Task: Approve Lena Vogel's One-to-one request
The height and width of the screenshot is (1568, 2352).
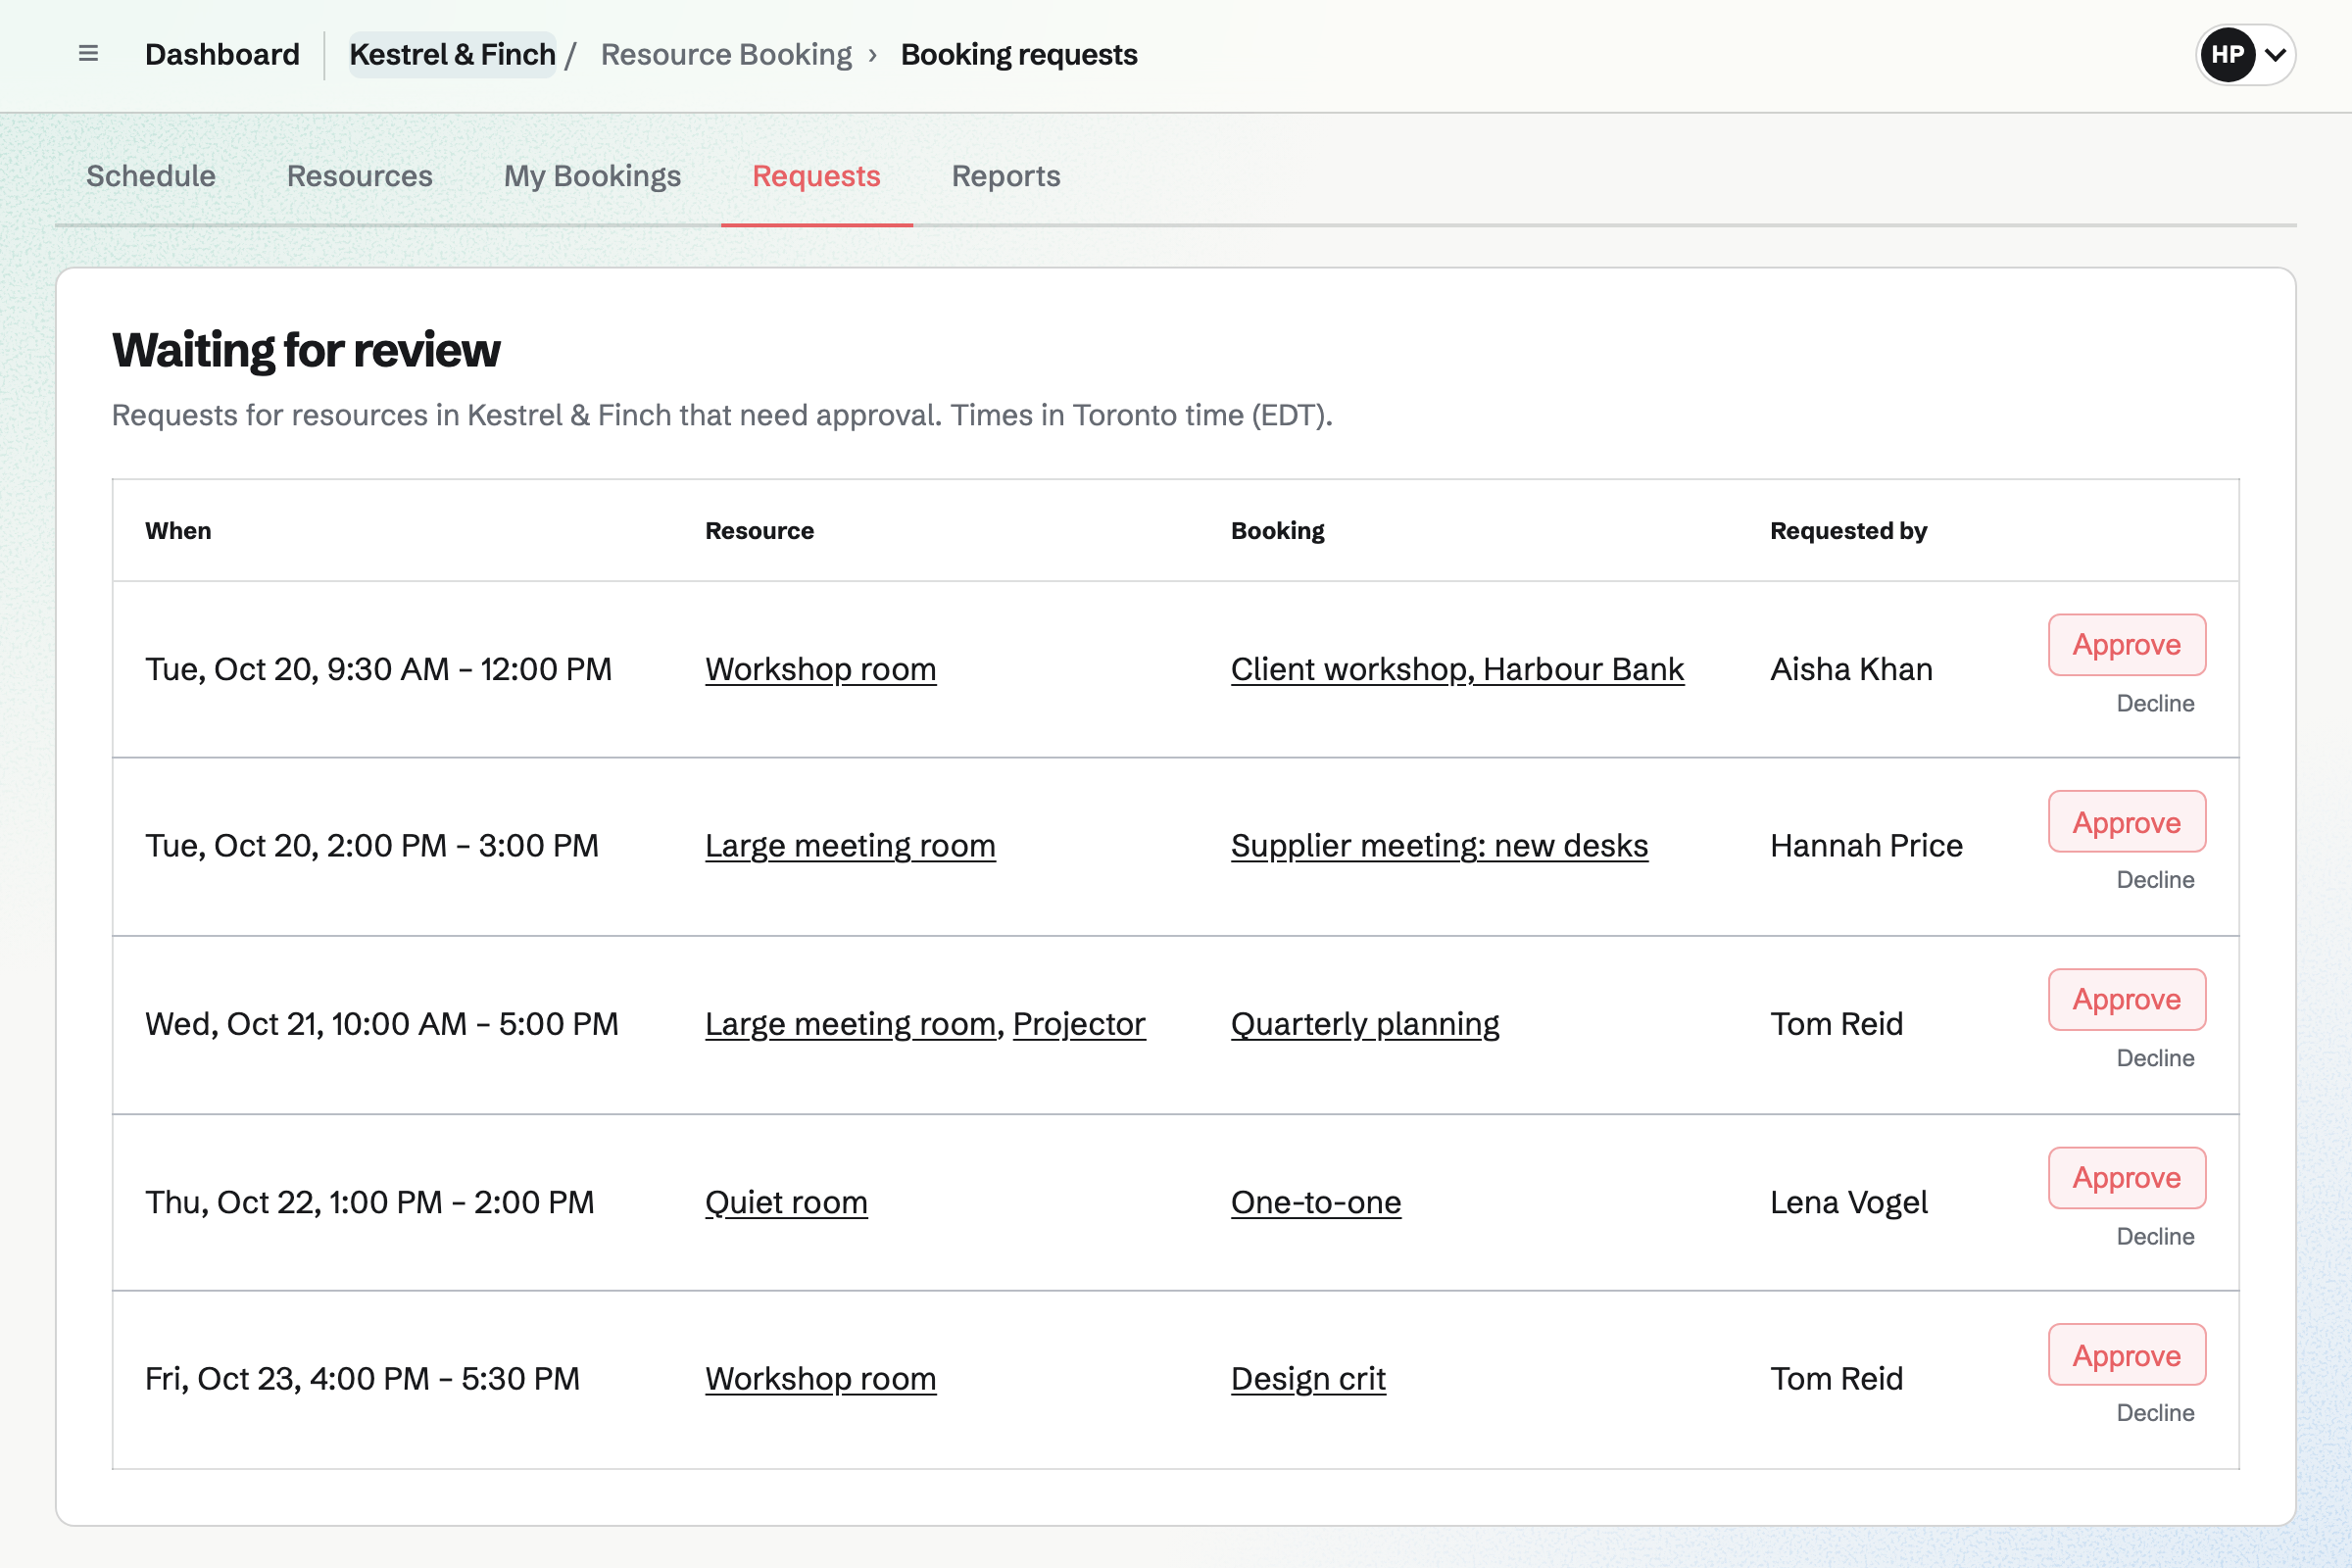Action: click(2126, 1178)
